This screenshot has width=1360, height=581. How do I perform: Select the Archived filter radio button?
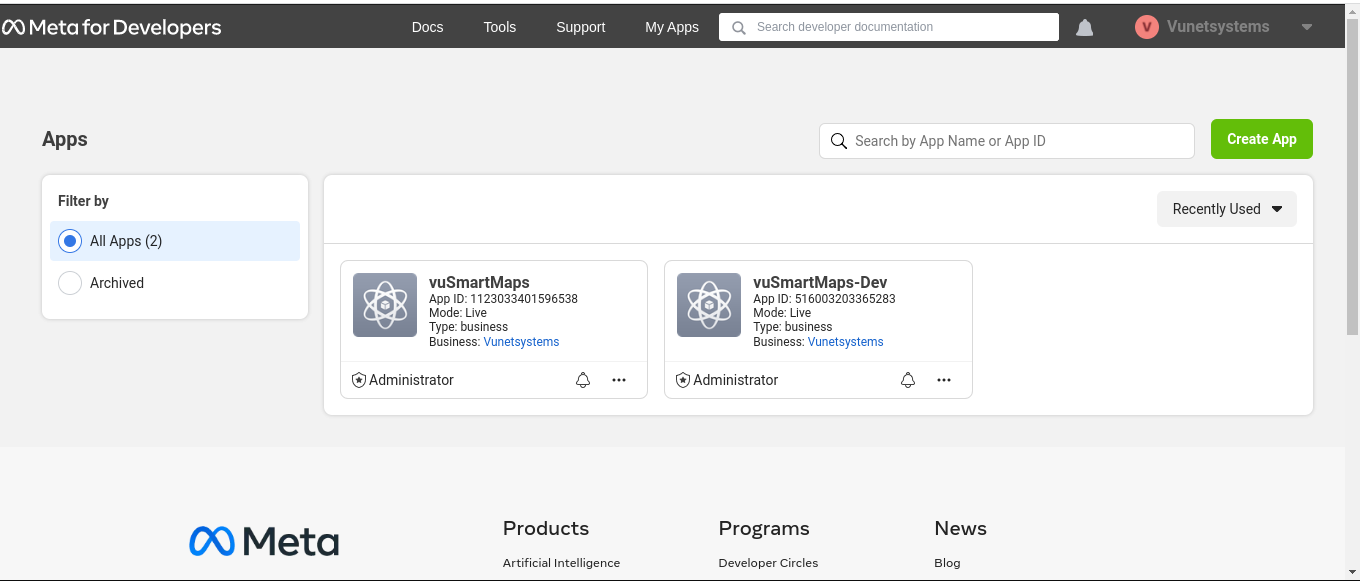coord(70,283)
